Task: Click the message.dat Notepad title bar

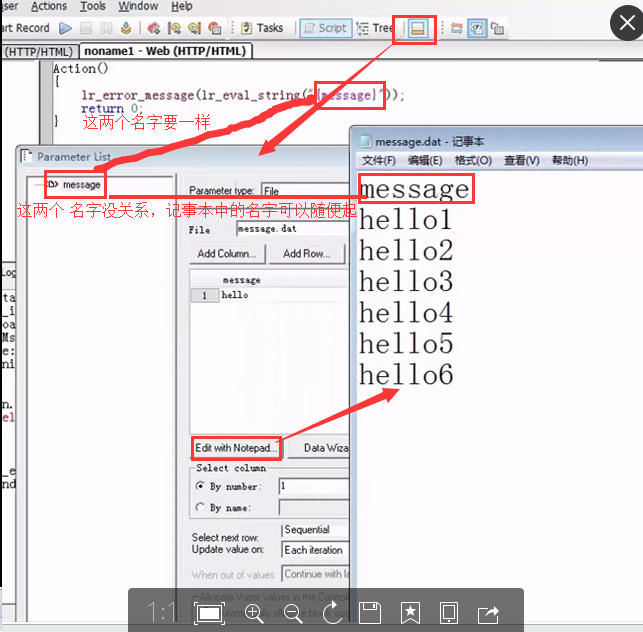Action: [x=496, y=141]
